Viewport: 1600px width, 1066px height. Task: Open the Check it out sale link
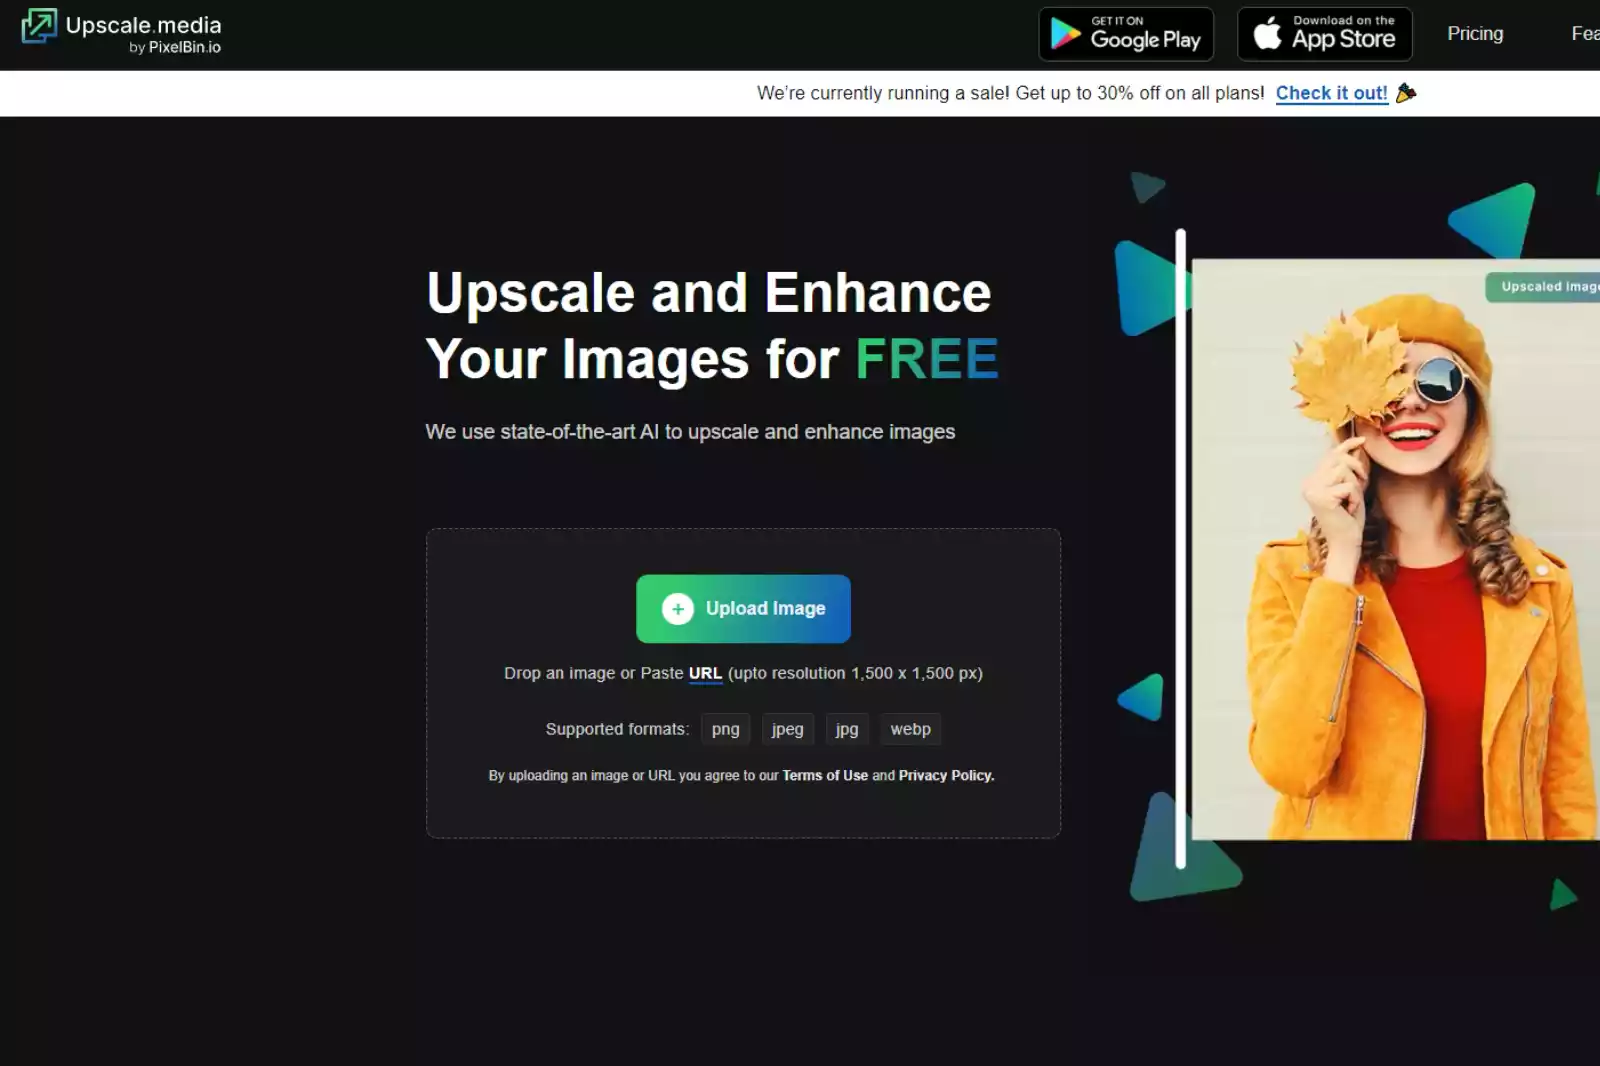[x=1331, y=92]
